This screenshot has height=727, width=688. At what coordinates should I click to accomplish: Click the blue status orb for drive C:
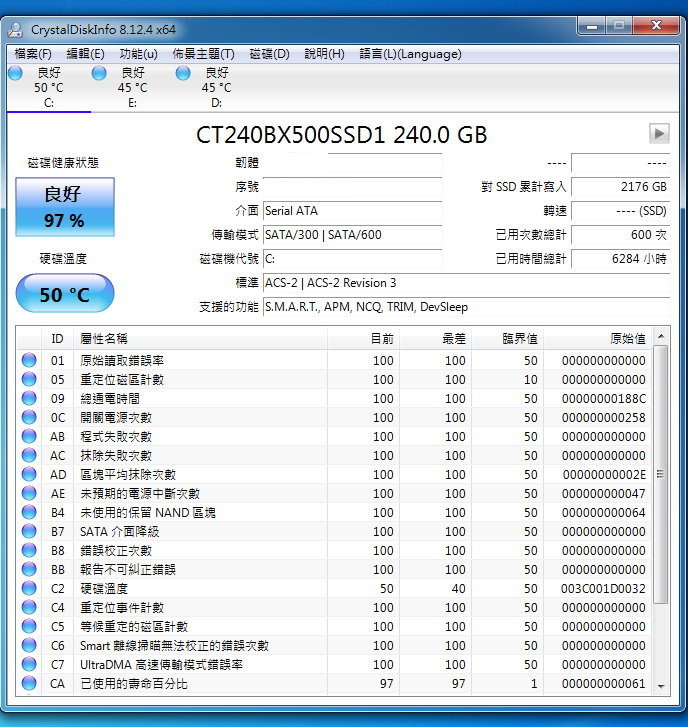(x=15, y=73)
